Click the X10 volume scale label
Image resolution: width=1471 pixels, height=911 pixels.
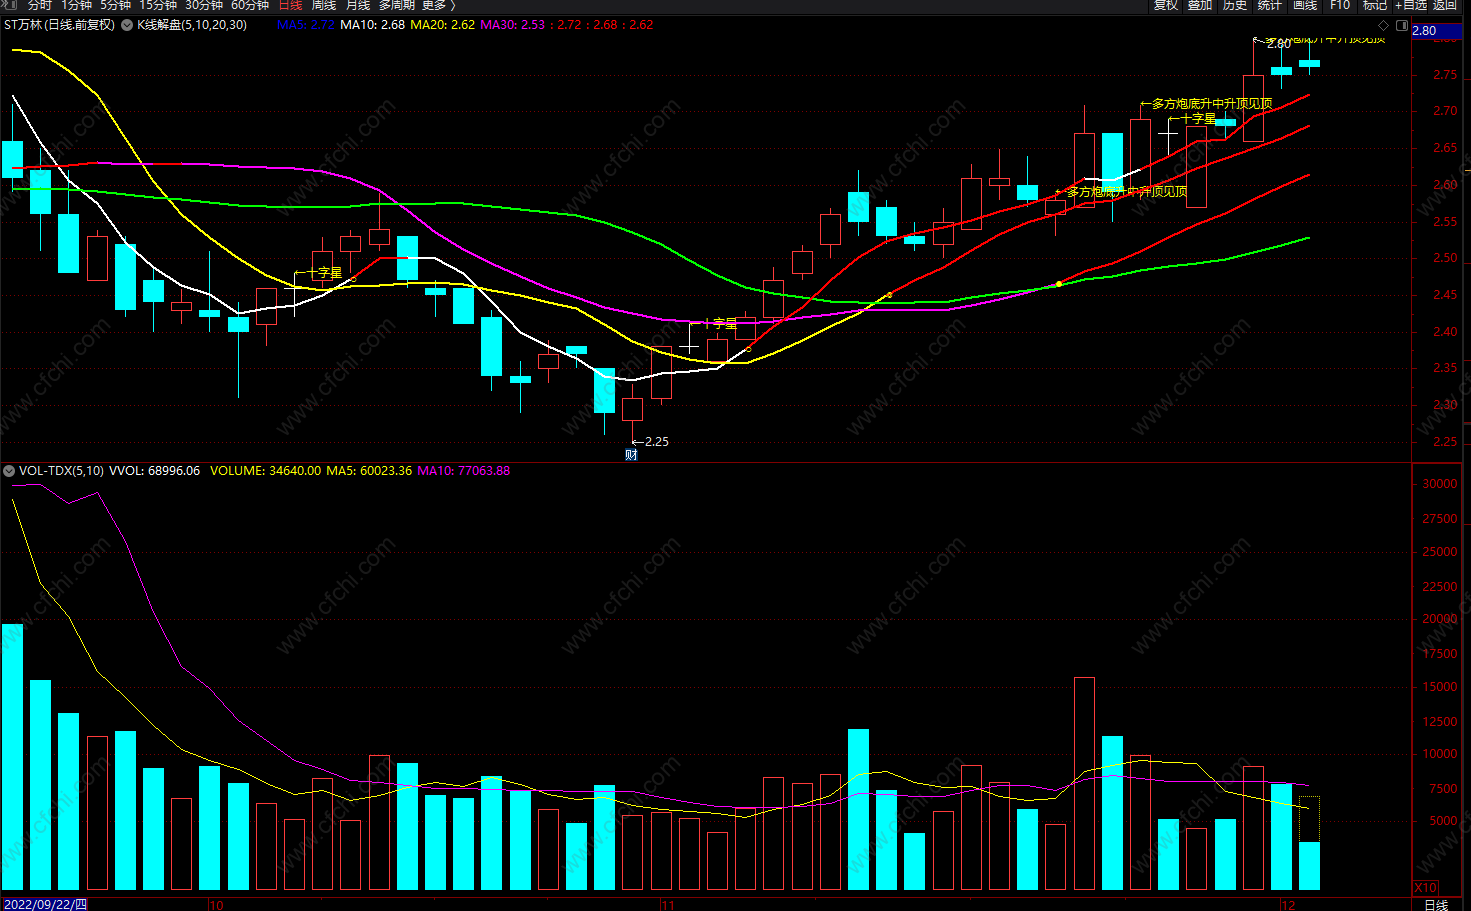pyautogui.click(x=1425, y=888)
